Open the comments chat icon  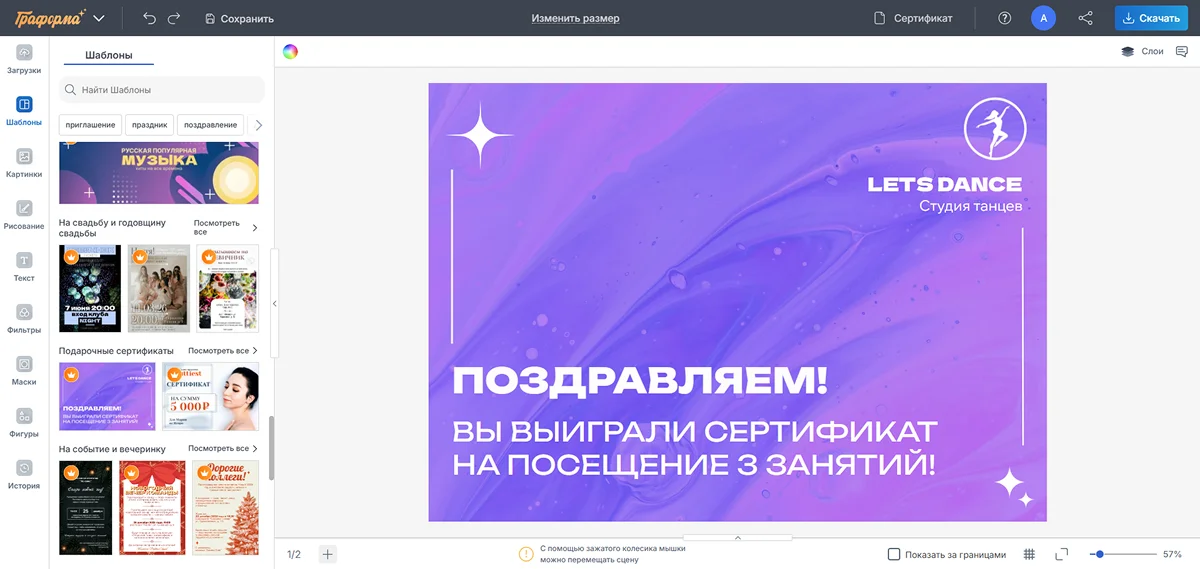tap(1181, 51)
